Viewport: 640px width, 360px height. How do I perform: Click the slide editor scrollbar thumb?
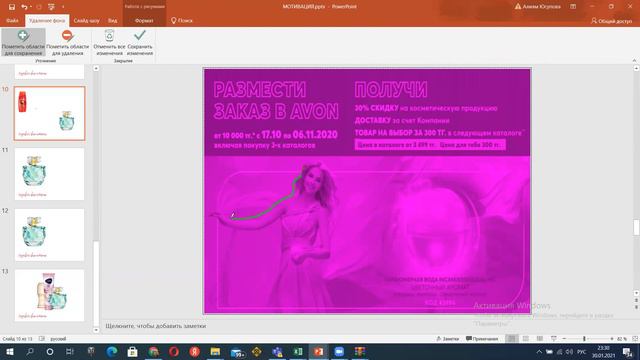(636, 227)
